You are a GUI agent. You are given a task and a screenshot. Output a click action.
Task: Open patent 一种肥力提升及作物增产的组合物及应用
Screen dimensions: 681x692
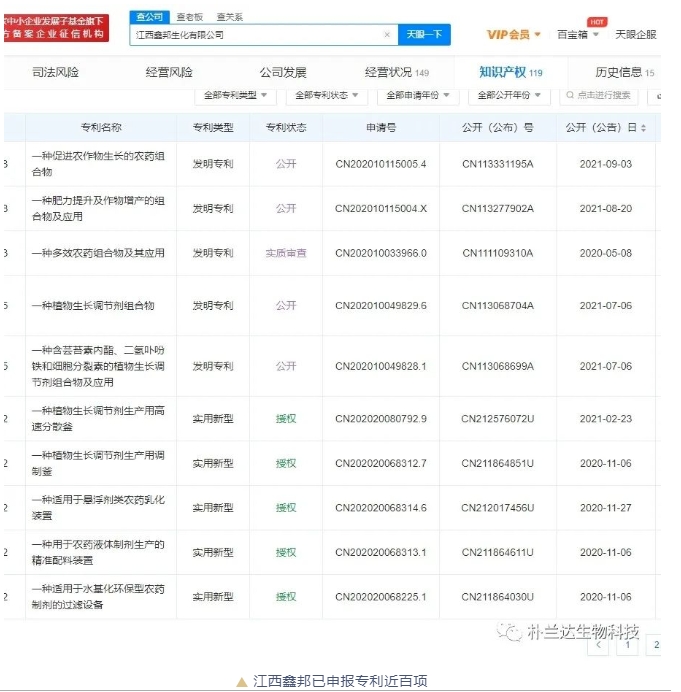[98, 208]
